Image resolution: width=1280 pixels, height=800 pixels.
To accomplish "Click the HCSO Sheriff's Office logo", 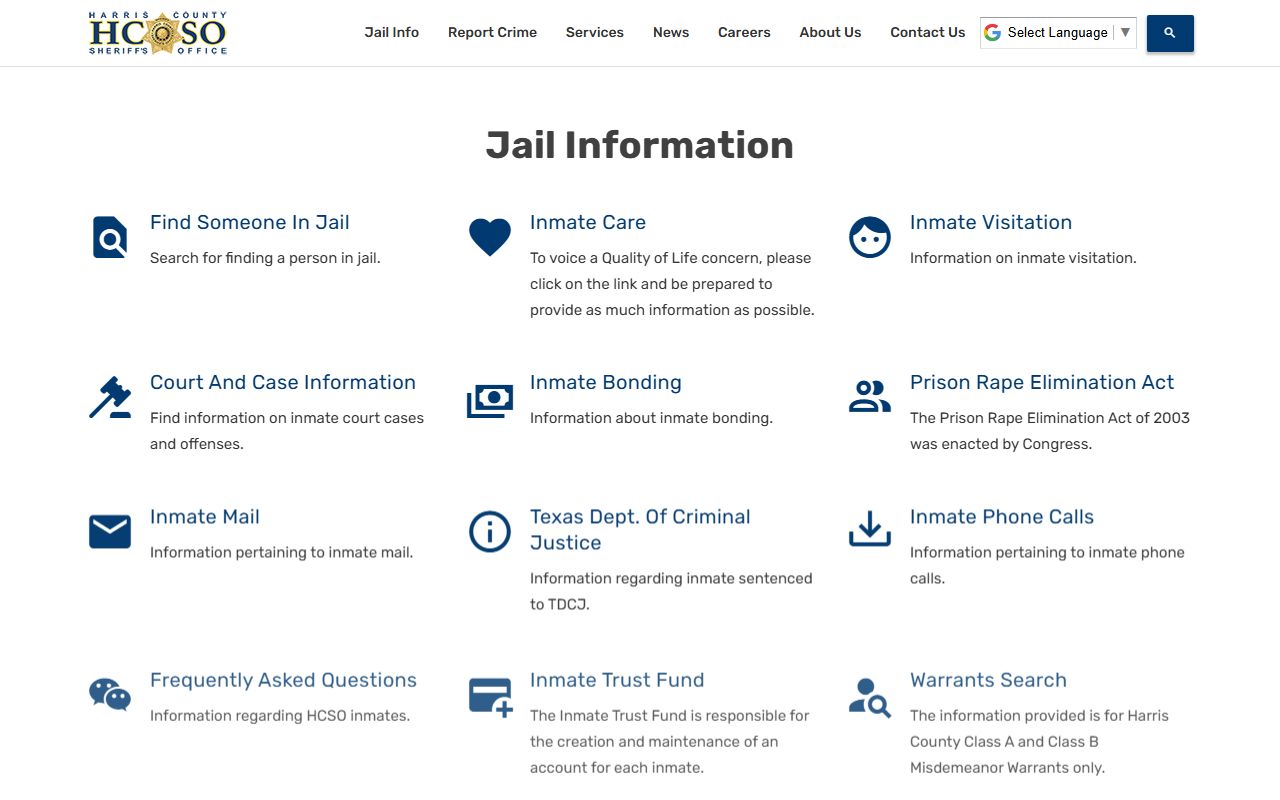I will tap(158, 33).
